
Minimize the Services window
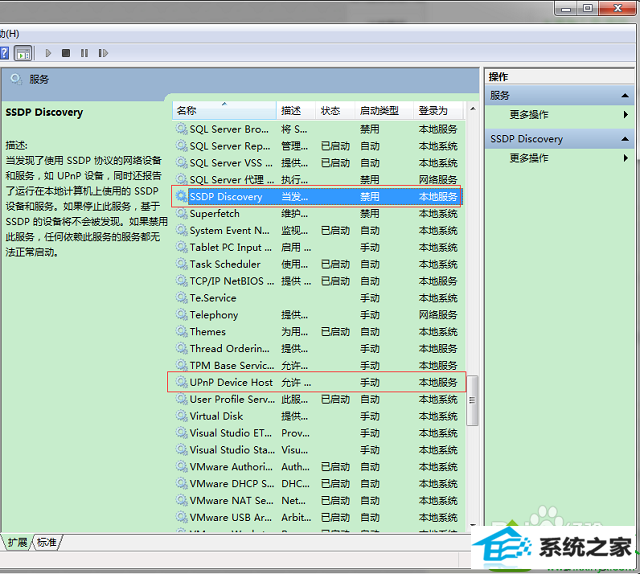click(566, 8)
